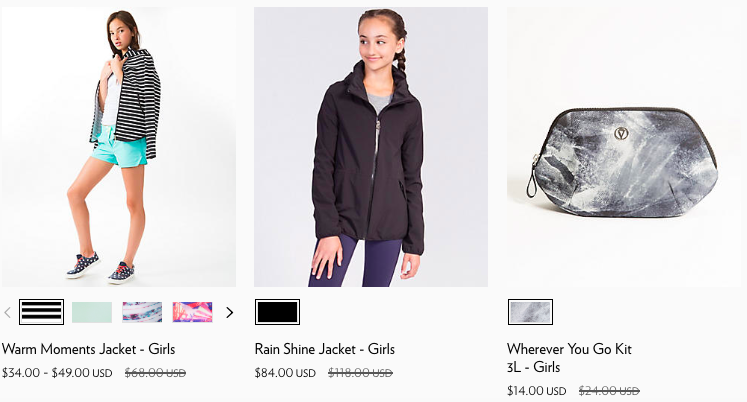Open Rain Shine Jacket - Girls product link
The image size is (747, 402).
324,349
